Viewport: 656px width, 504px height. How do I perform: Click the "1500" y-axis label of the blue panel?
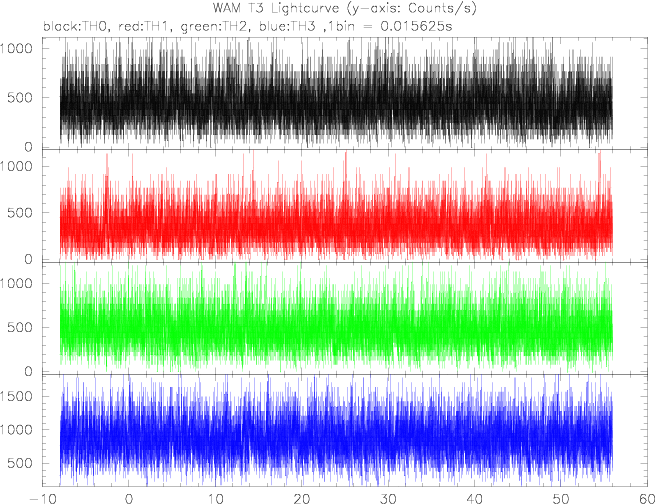[16, 396]
